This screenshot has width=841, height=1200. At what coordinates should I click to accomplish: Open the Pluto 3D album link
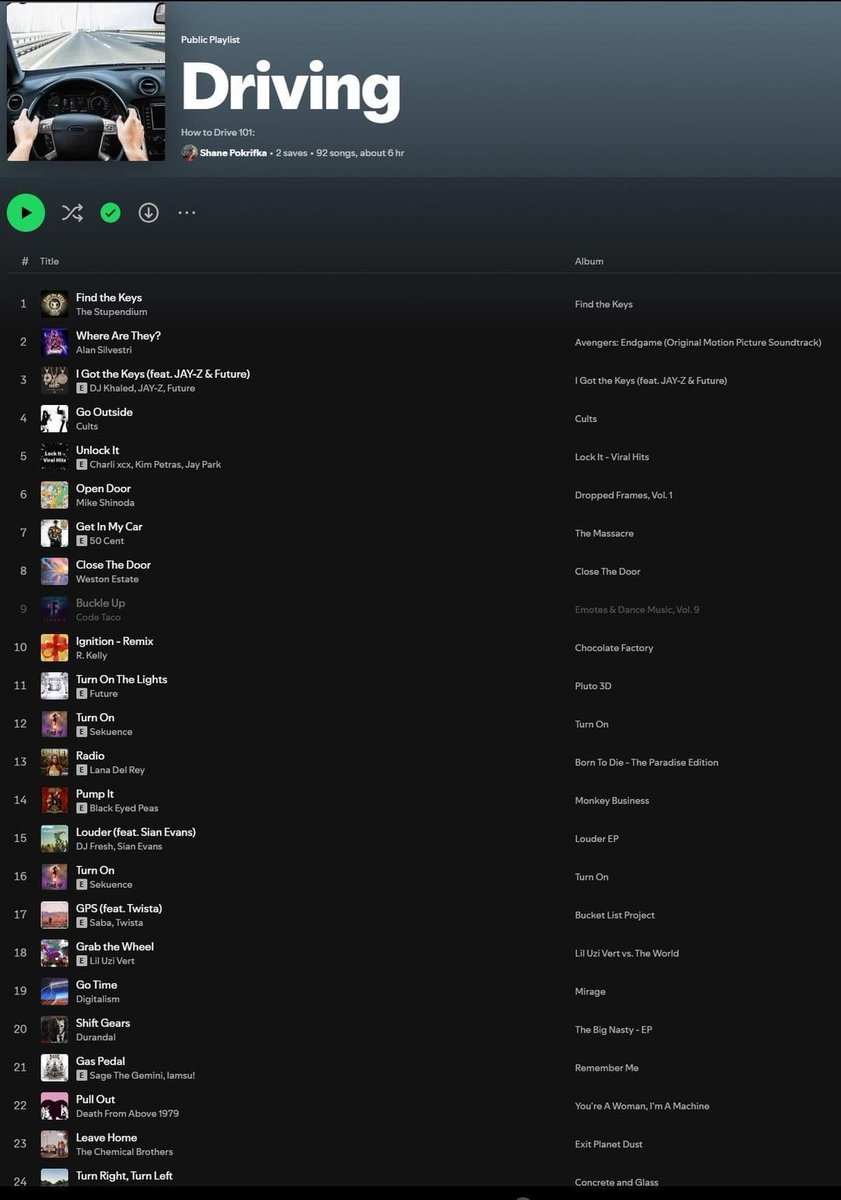click(x=593, y=686)
